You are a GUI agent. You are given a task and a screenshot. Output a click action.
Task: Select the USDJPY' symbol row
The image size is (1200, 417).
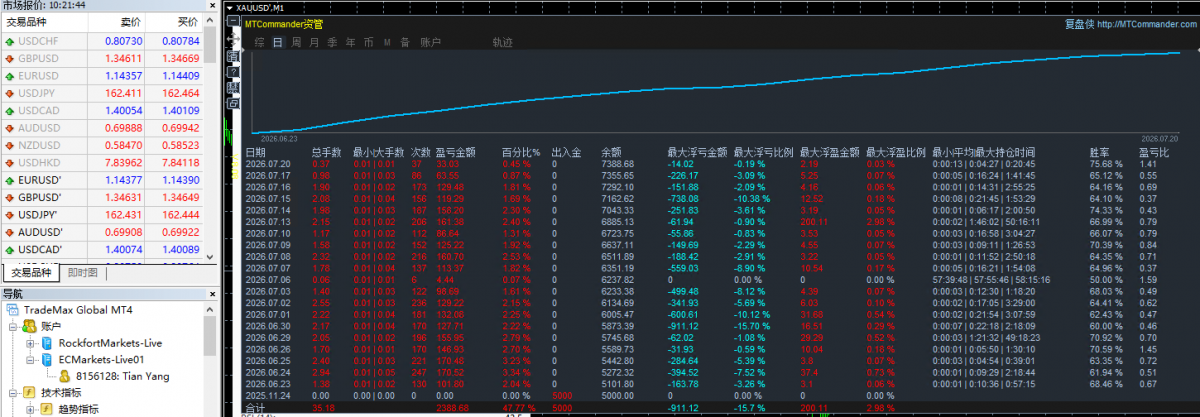(x=101, y=215)
